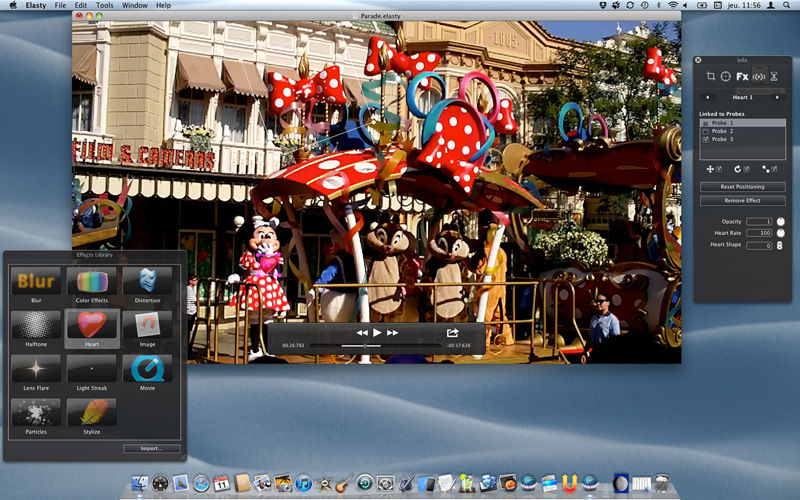Viewport: 800px width, 500px height.
Task: Open the Window menu
Action: 135,5
